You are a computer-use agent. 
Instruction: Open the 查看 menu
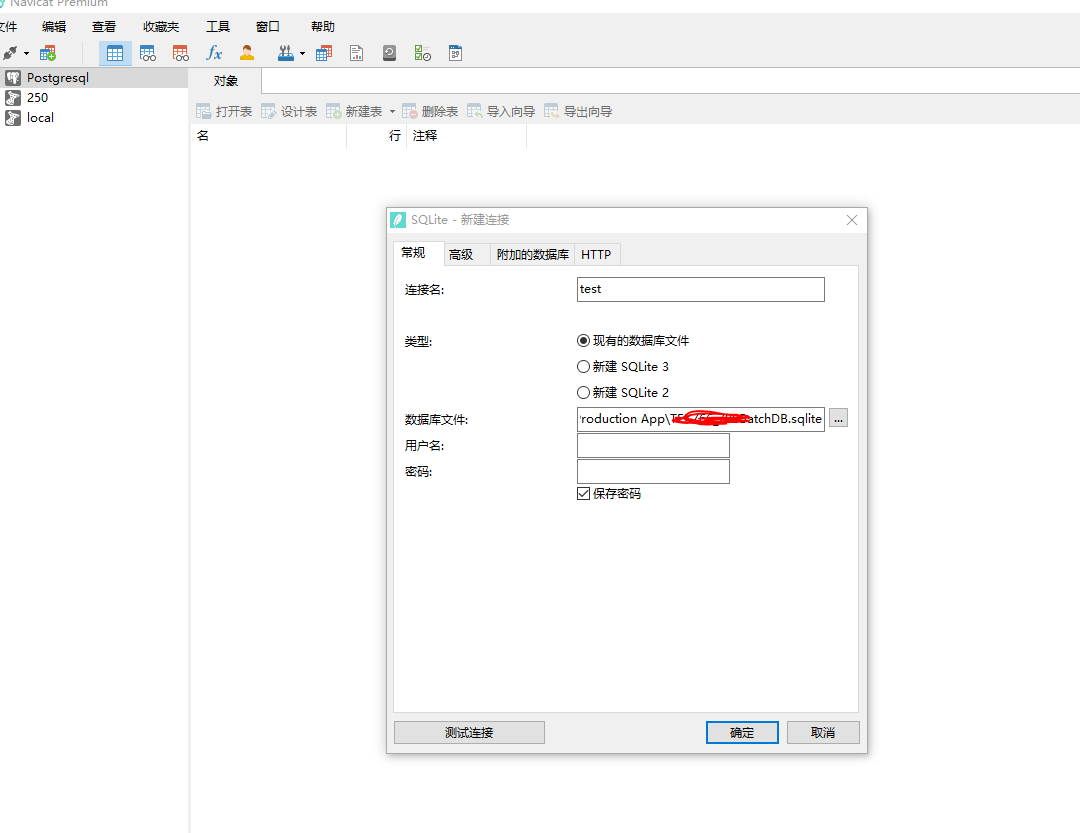click(104, 27)
